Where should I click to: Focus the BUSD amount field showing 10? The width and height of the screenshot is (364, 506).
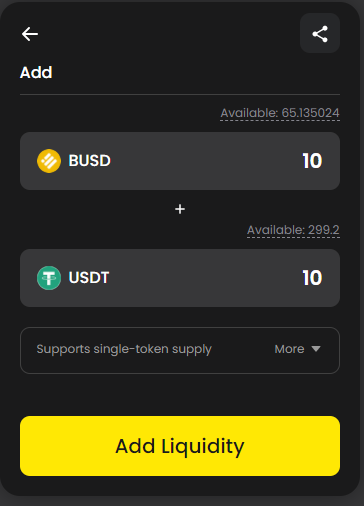click(312, 161)
